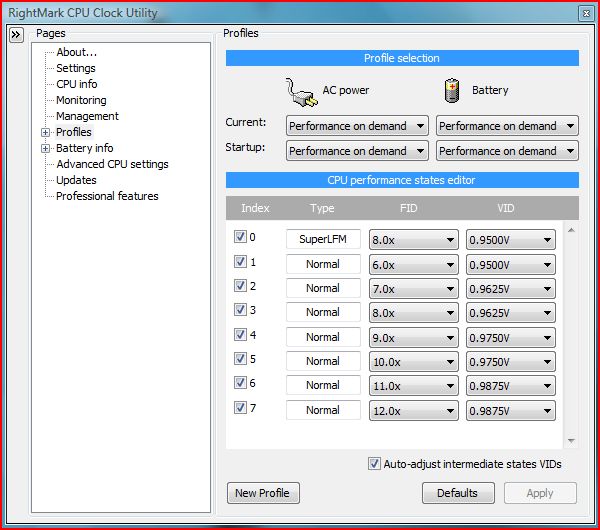Uncheck performance state index 2

click(240, 285)
